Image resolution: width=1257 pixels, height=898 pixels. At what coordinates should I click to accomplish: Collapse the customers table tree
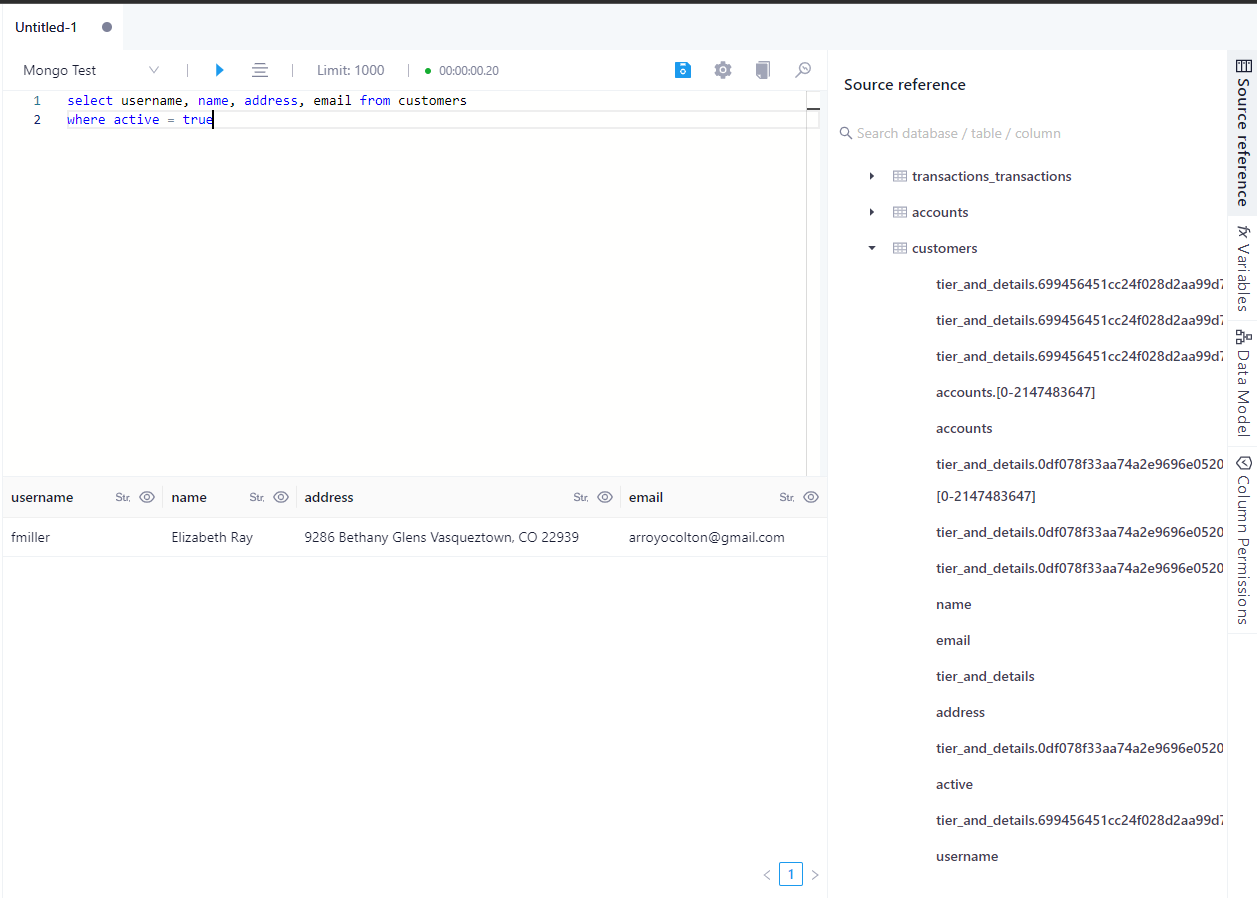click(x=871, y=248)
